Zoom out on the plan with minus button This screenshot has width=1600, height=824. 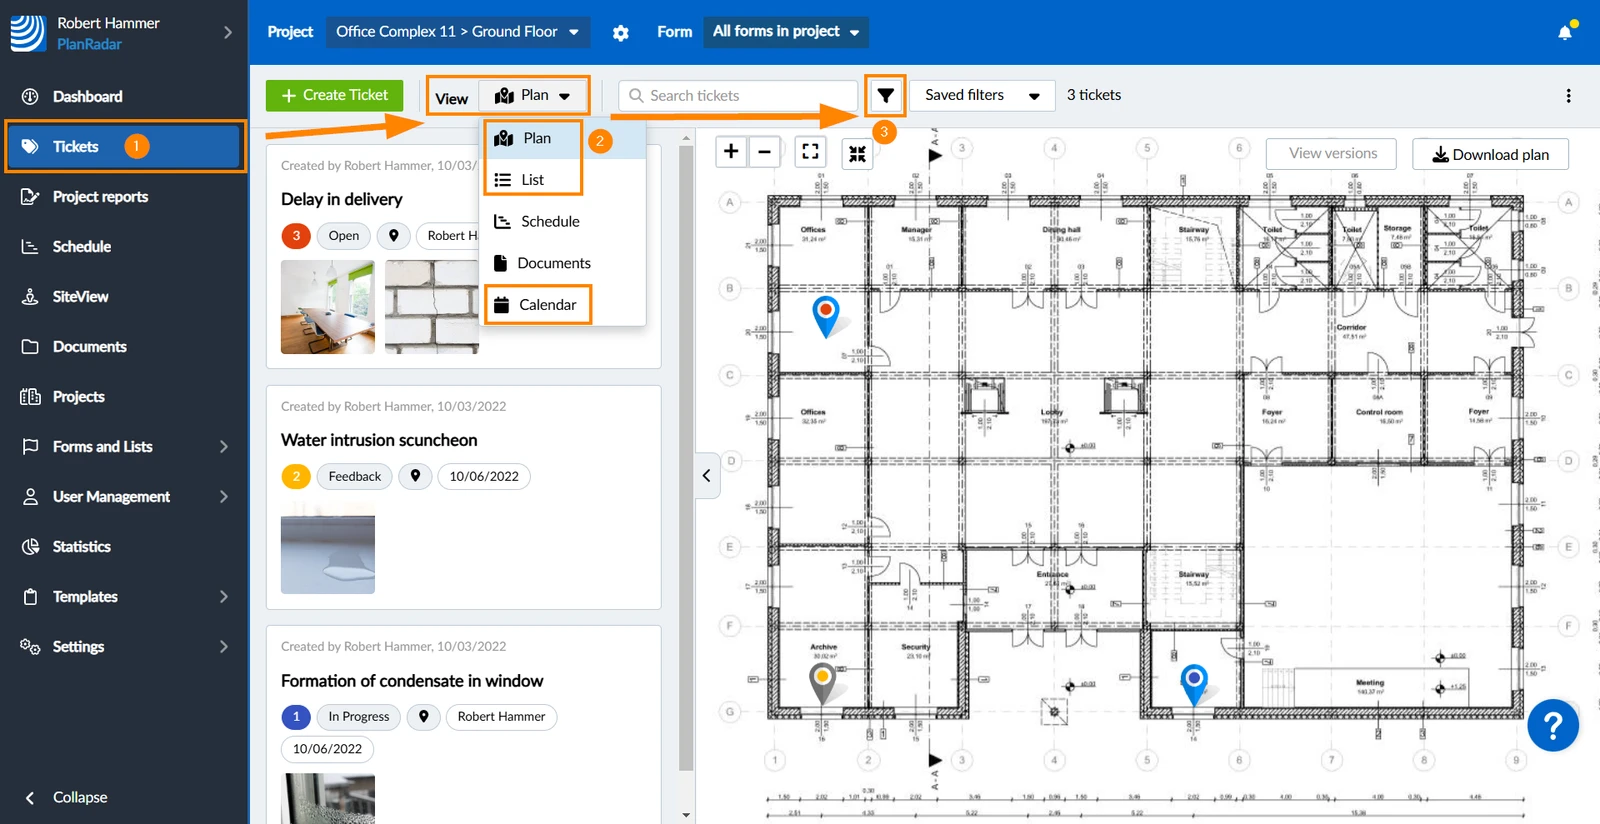pos(765,151)
